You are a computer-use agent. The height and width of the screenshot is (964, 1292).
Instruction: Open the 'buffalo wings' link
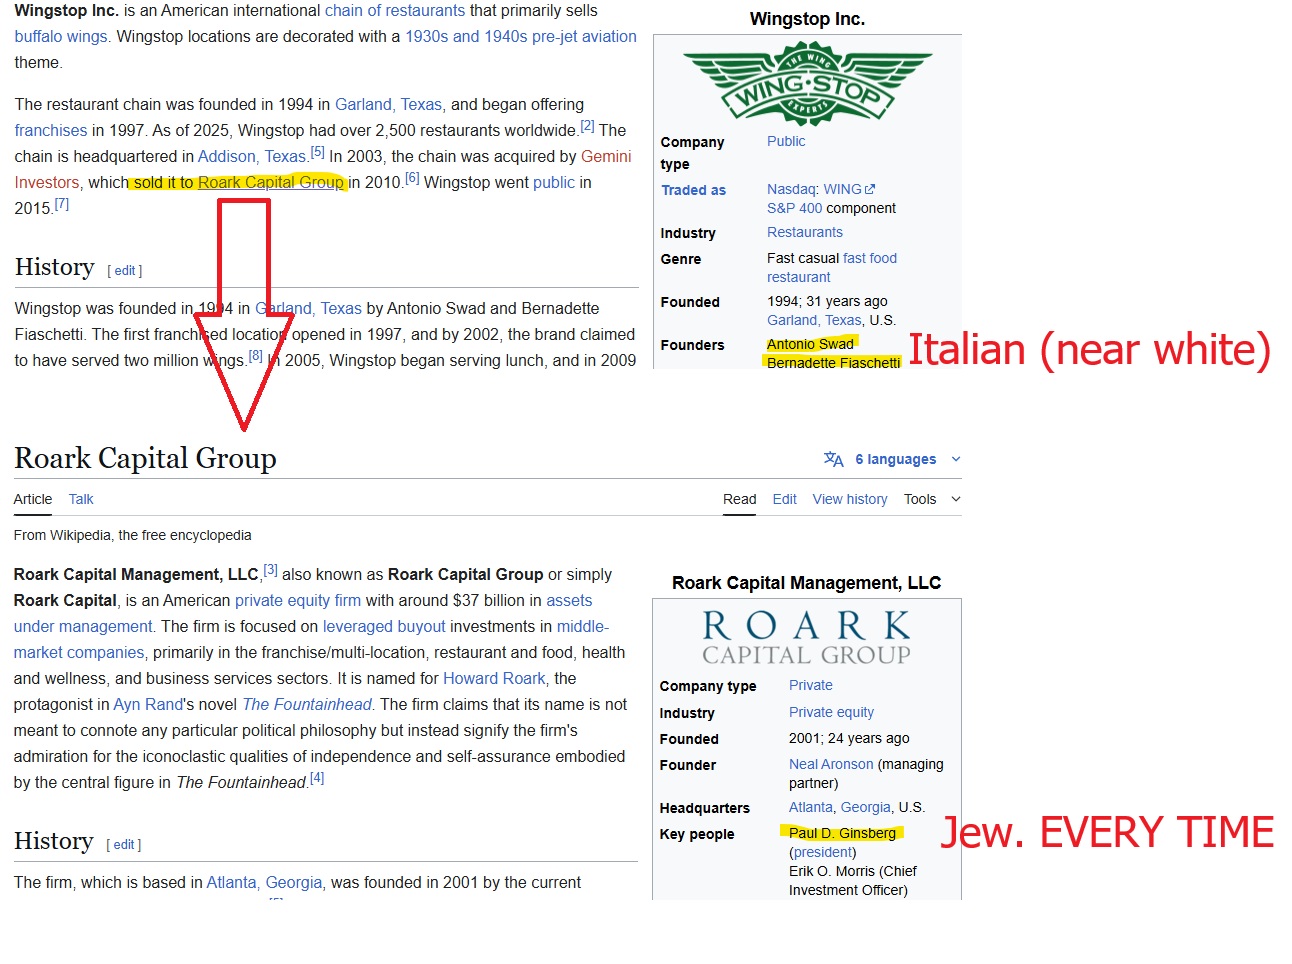click(61, 36)
